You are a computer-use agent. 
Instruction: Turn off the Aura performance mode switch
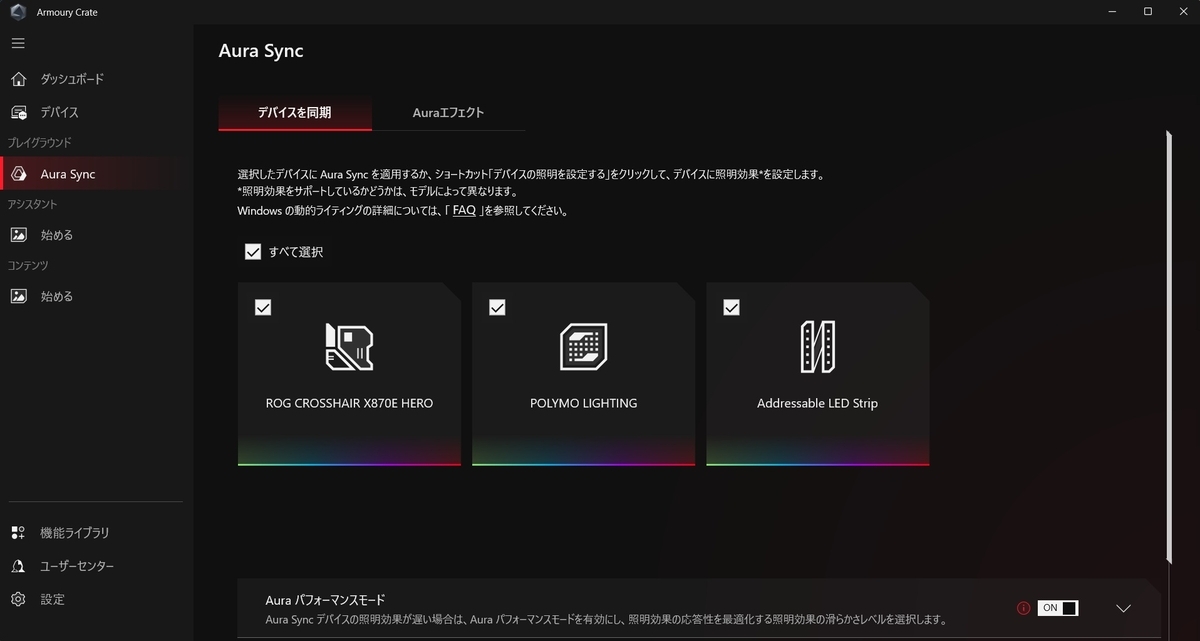click(1058, 608)
